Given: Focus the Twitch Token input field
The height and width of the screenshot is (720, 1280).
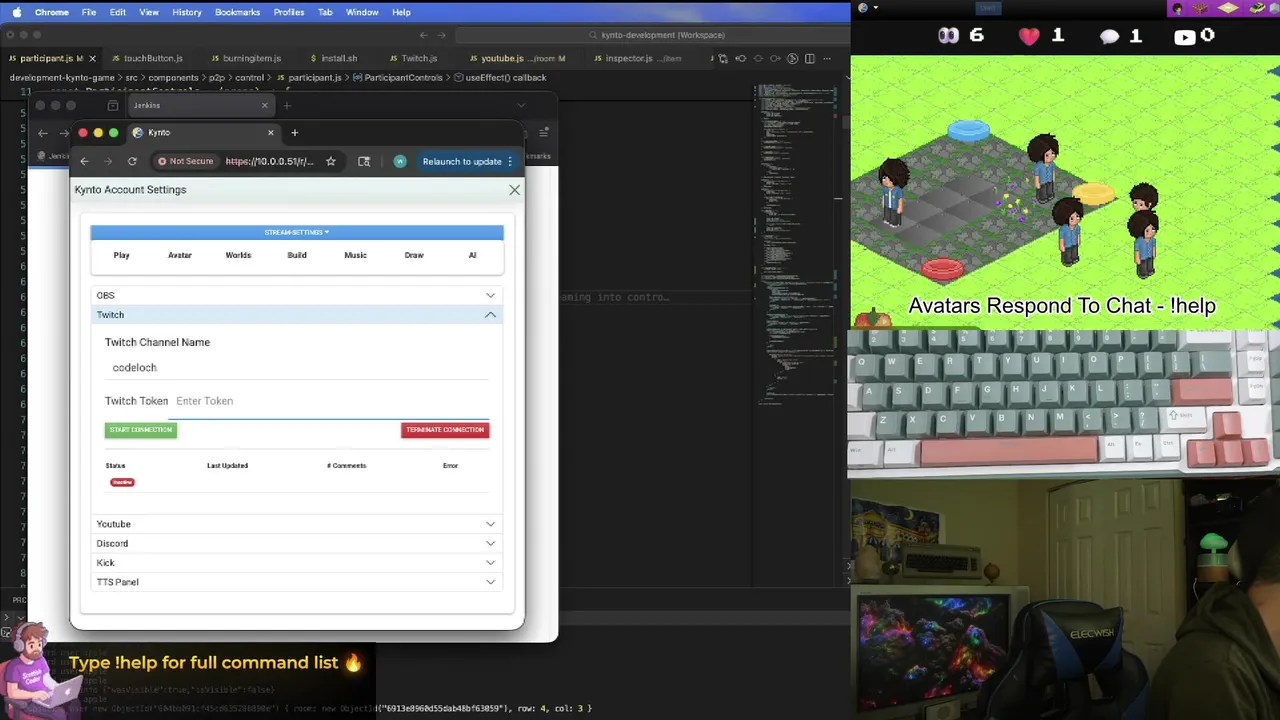Looking at the screenshot, I should [330, 401].
